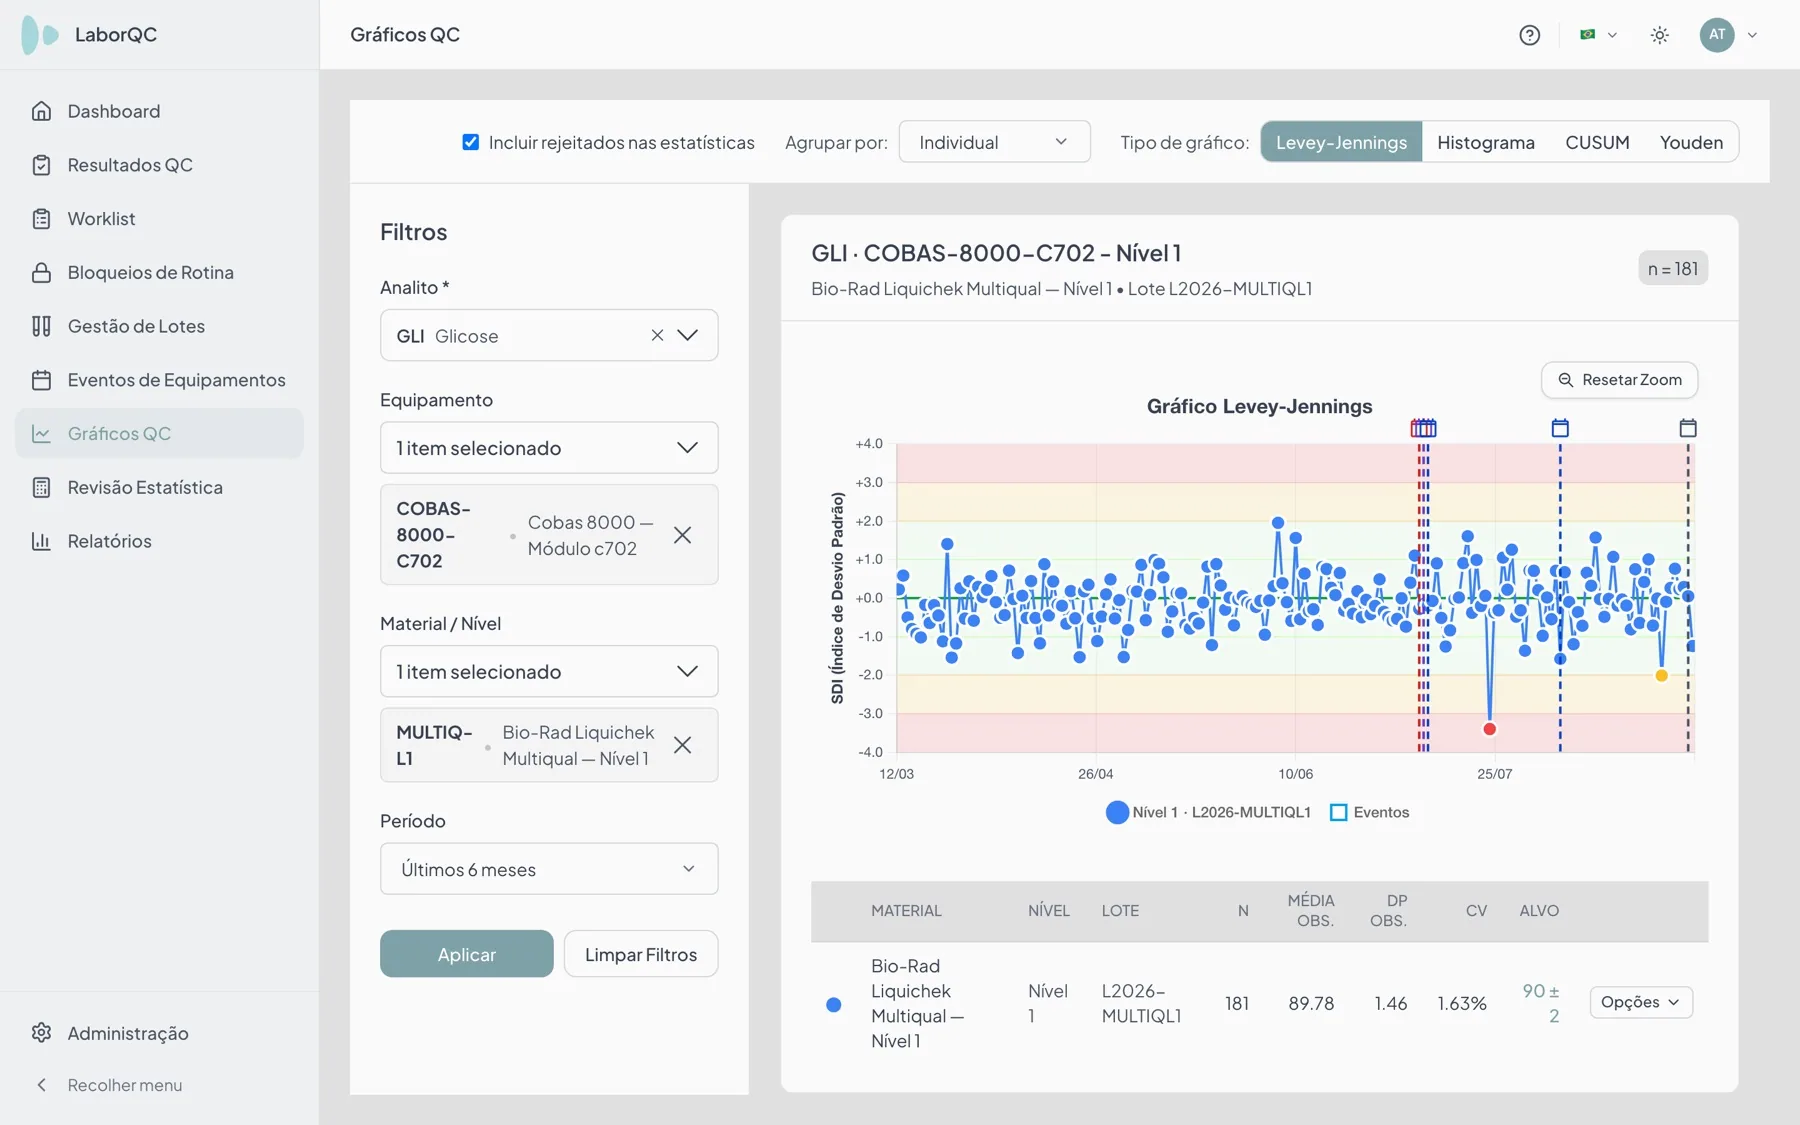The image size is (1800, 1125).
Task: Expand the Período Últimos 6 meses dropdown
Action: [x=549, y=869]
